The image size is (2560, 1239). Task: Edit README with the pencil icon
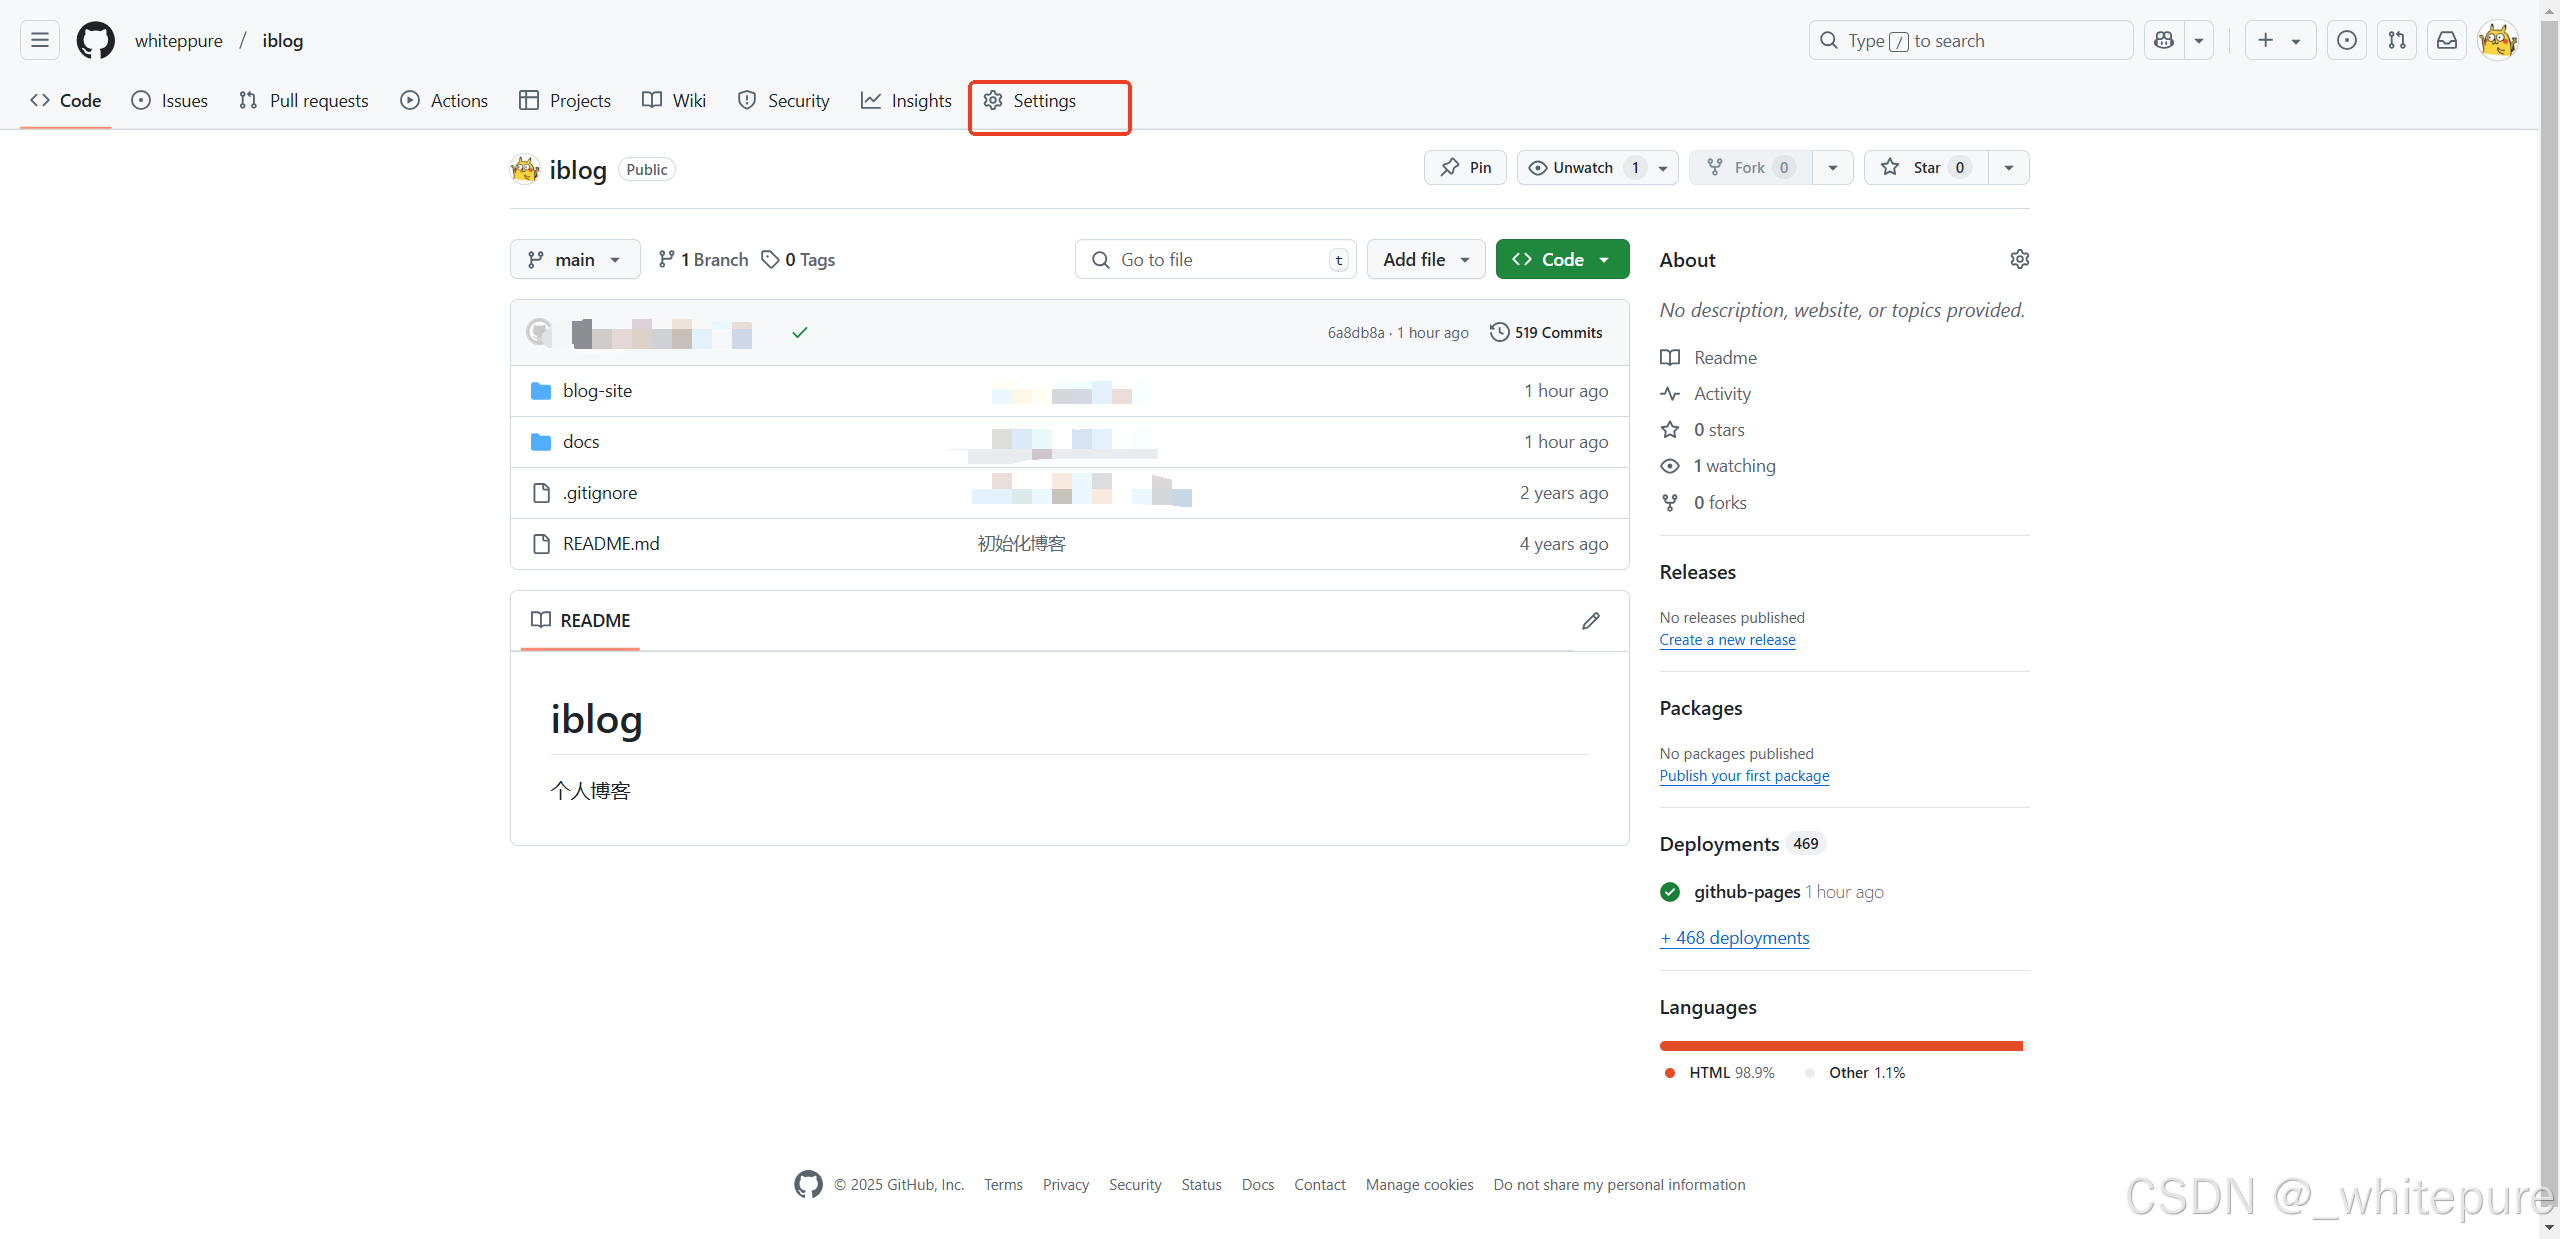(x=1591, y=621)
